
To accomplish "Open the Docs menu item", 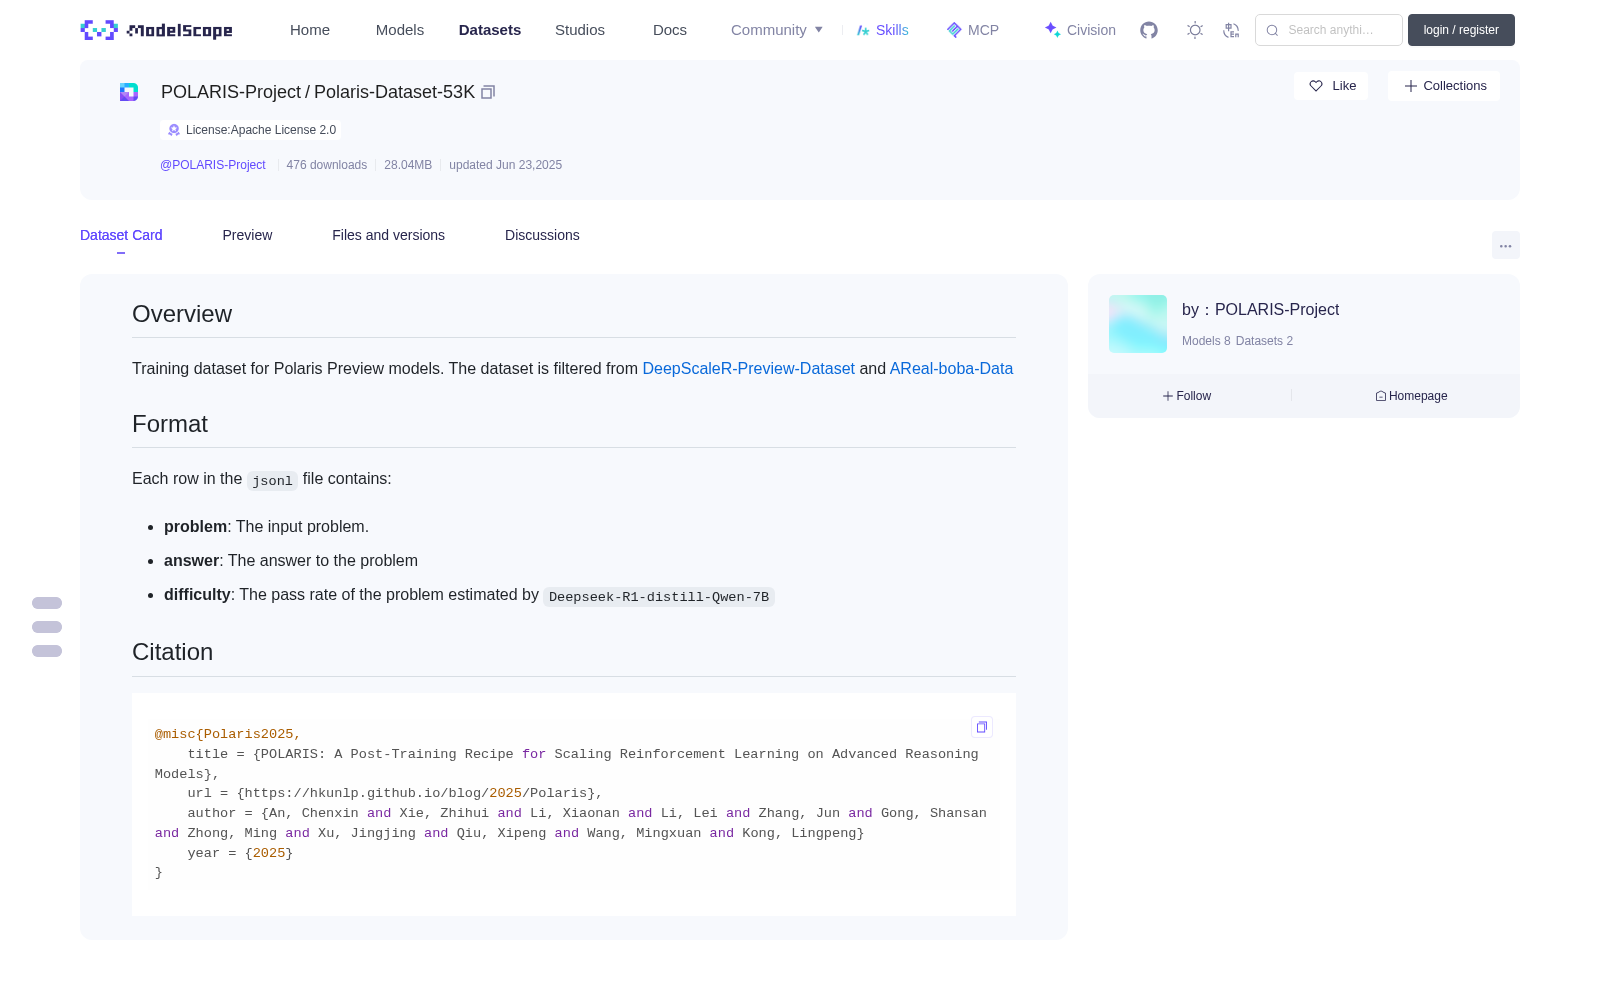I will pos(670,30).
